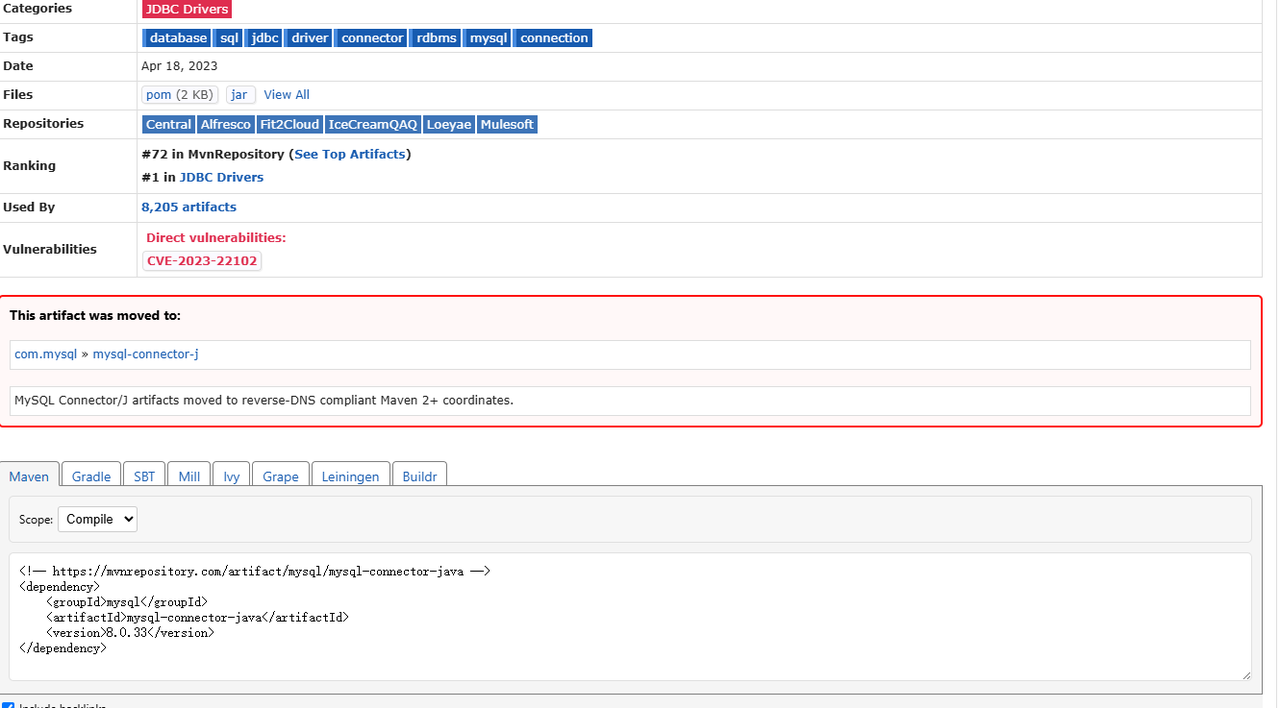The height and width of the screenshot is (708, 1280).
Task: Open the Mulesoft repository badge
Action: click(507, 125)
